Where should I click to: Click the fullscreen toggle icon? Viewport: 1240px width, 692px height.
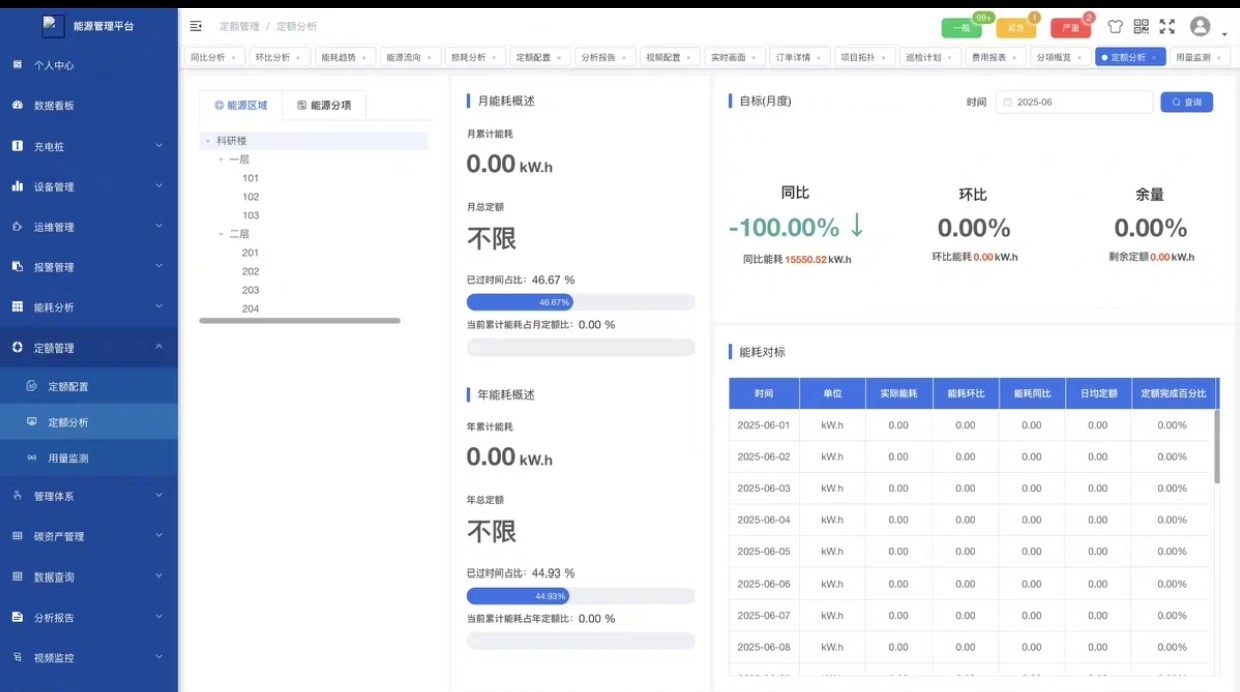[1167, 27]
